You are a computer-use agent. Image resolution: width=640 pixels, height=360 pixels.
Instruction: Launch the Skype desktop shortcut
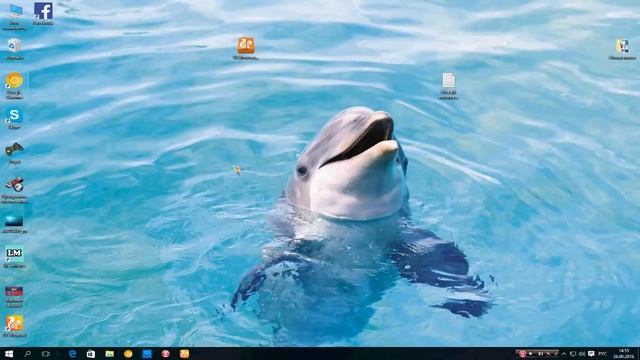click(x=14, y=119)
